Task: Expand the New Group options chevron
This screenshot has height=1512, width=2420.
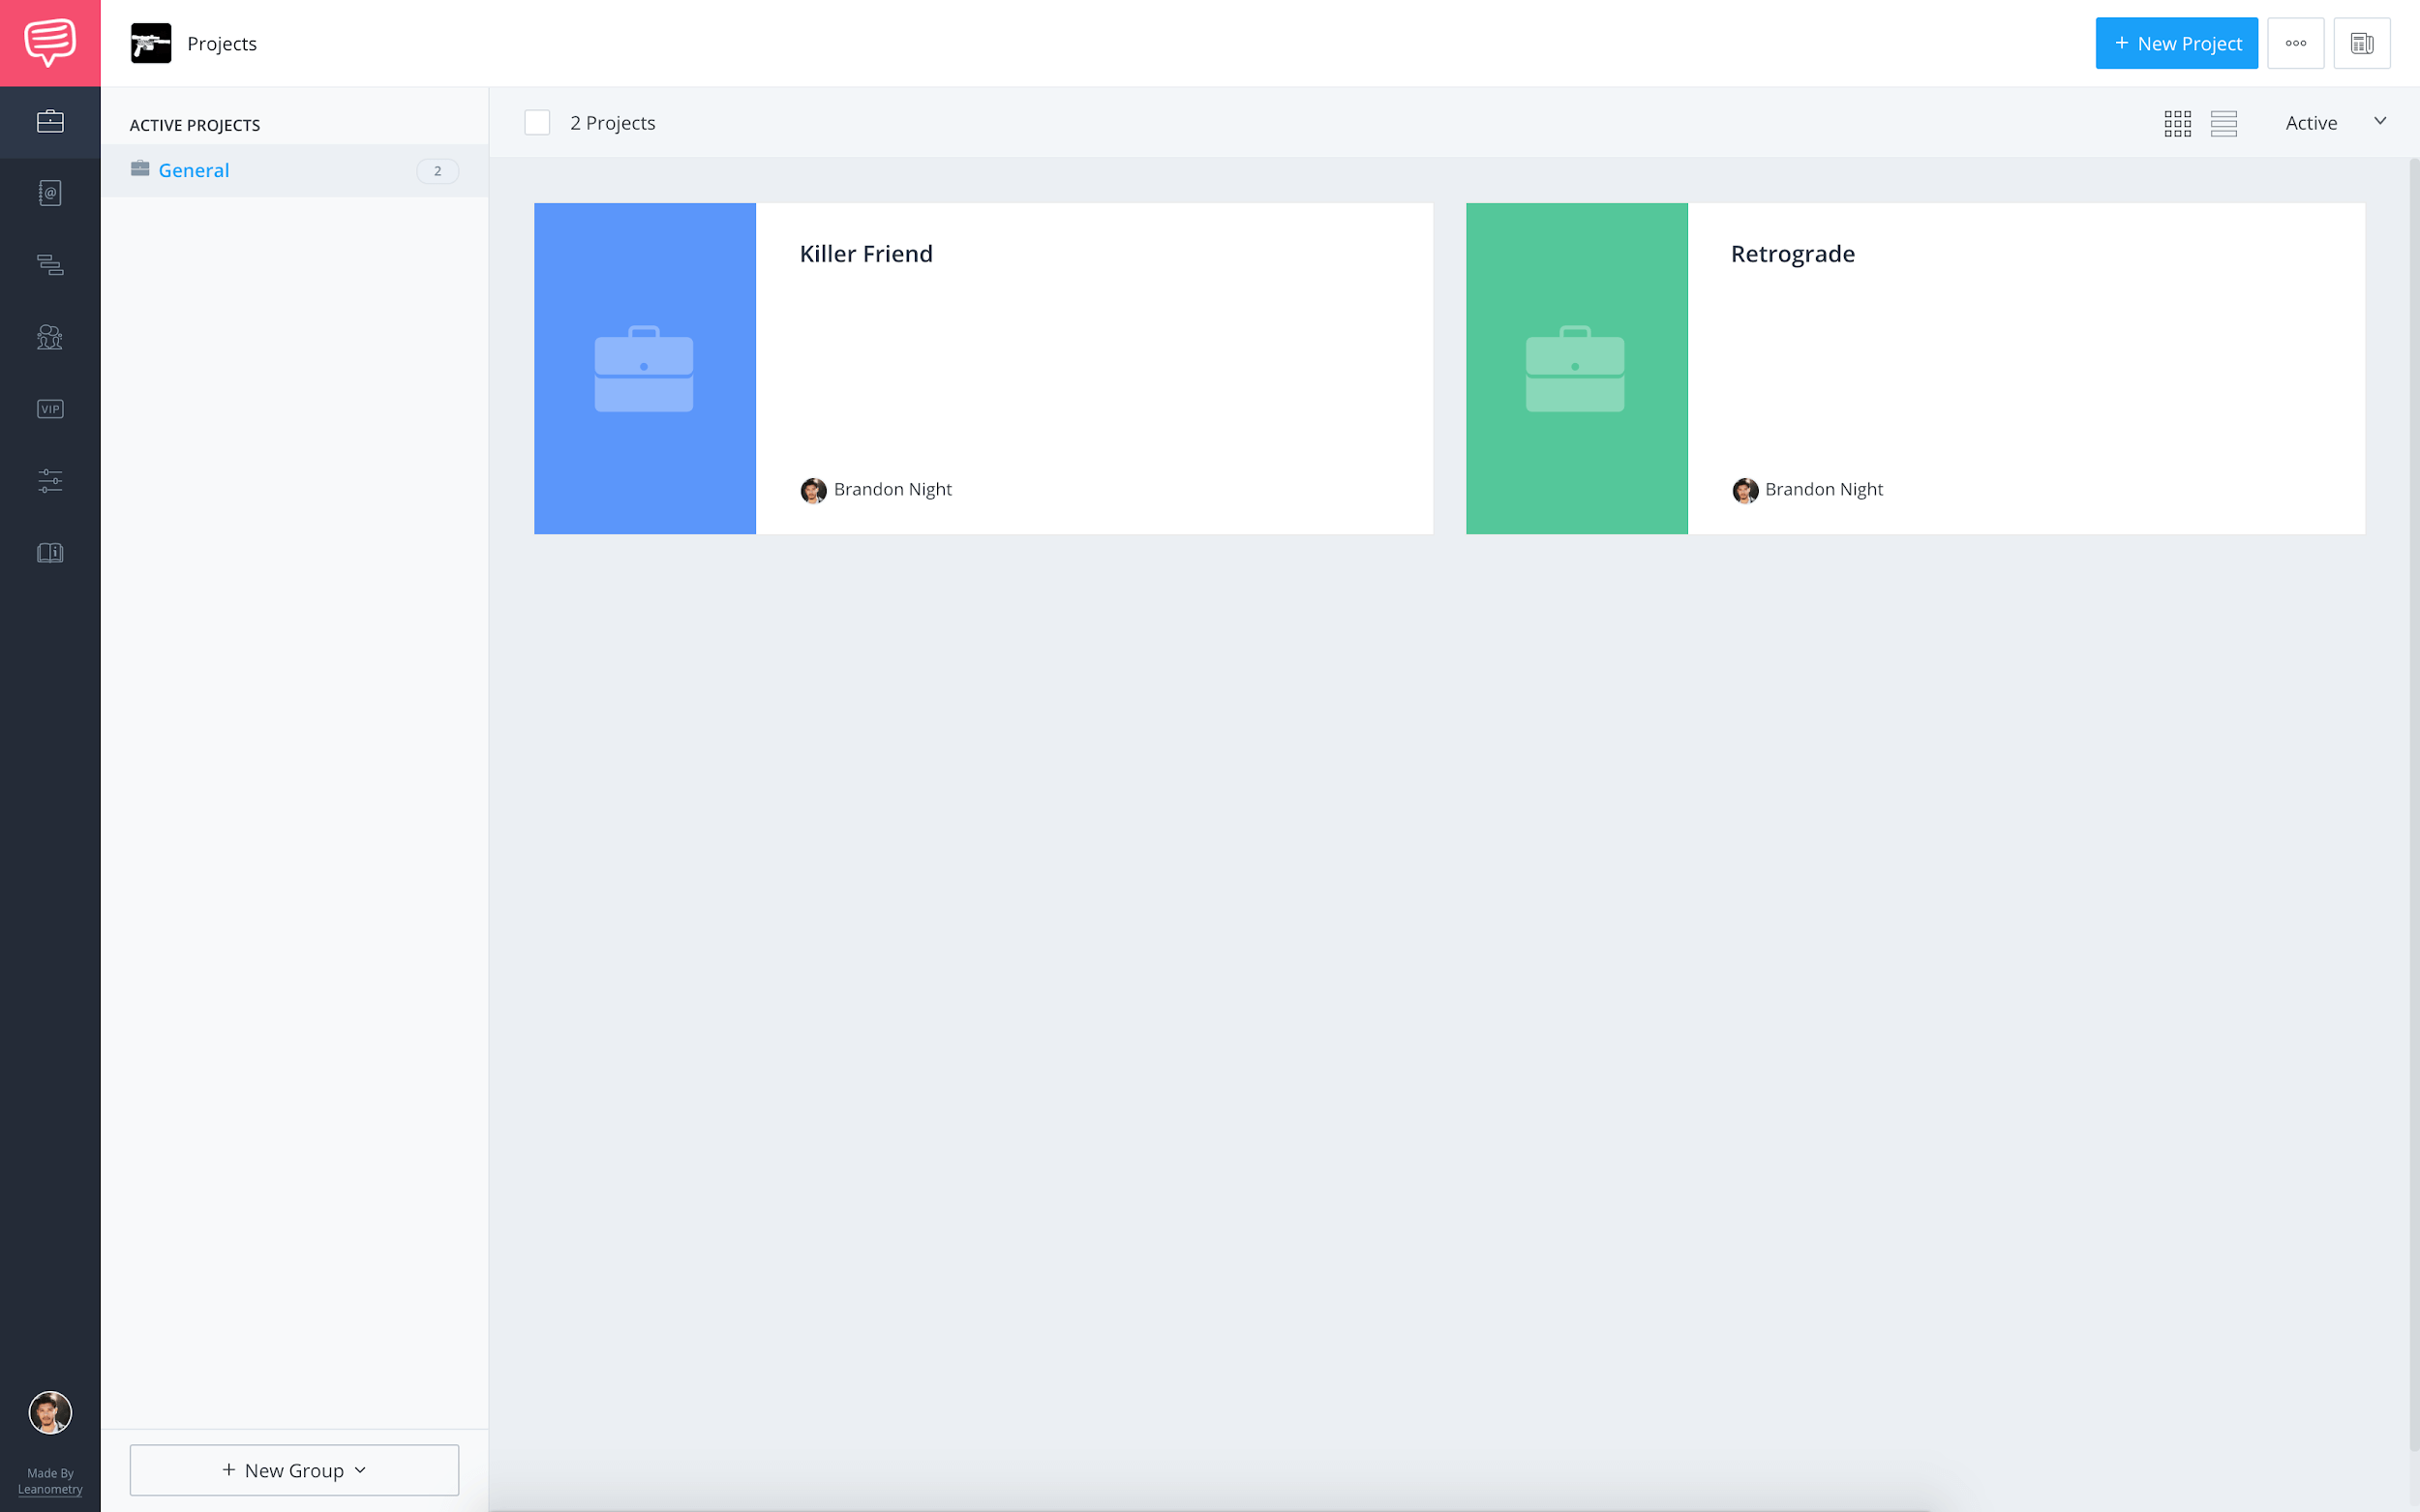Action: (360, 1468)
